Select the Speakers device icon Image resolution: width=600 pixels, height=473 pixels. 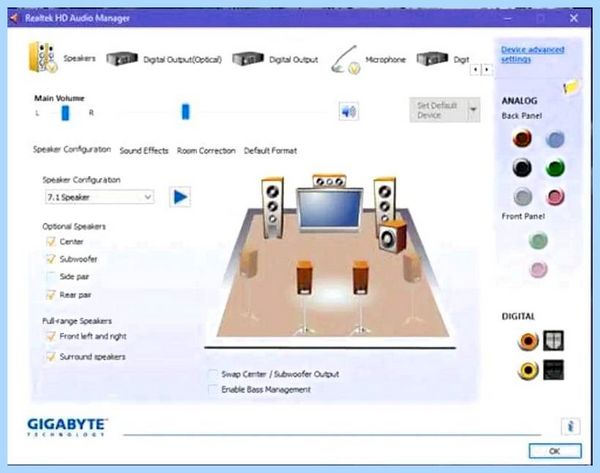pyautogui.click(x=43, y=57)
